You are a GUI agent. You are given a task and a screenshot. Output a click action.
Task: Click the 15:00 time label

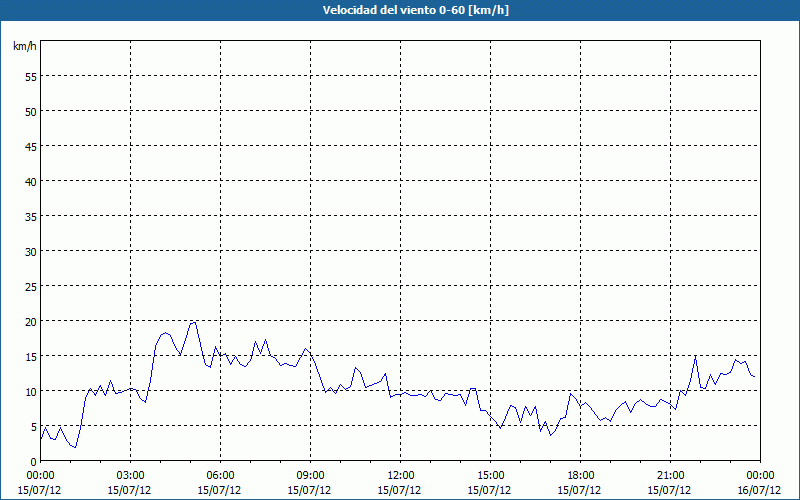490,475
